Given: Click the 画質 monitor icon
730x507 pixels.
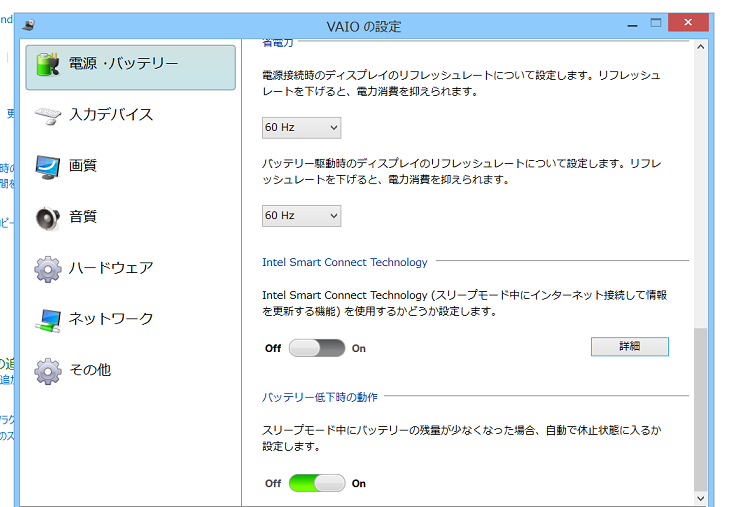Looking at the screenshot, I should click(47, 167).
